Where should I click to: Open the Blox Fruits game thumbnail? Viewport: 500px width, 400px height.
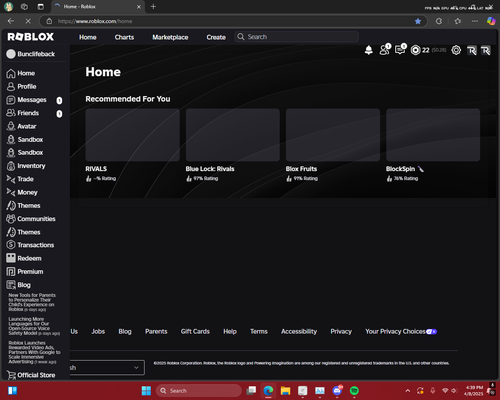333,135
